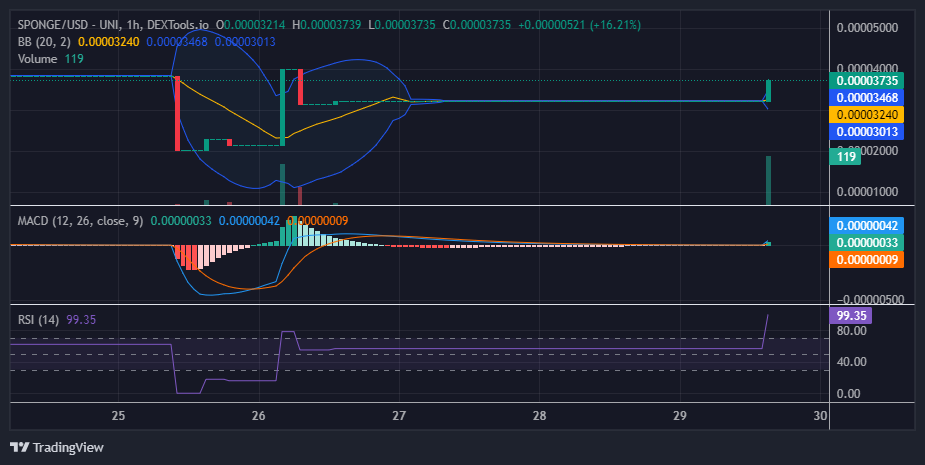Click the MACD histogram axis label 0.00000033
Screen dimensions: 925x465
(867, 243)
